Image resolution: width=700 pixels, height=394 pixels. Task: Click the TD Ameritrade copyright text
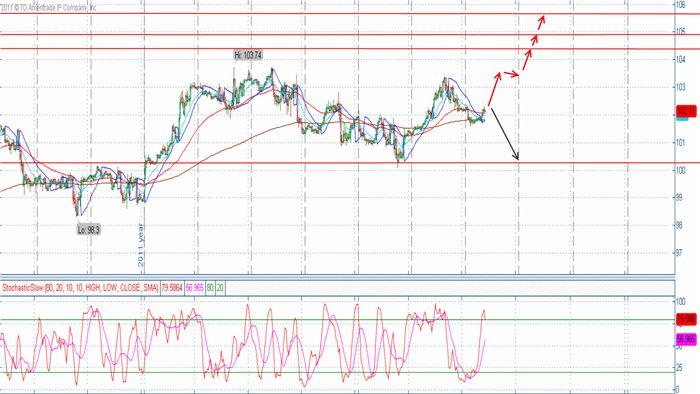click(49, 7)
